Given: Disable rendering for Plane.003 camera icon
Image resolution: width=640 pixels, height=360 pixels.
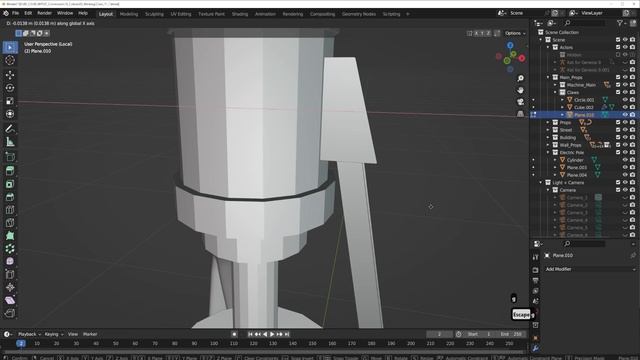Looking at the screenshot, I should 632,167.
